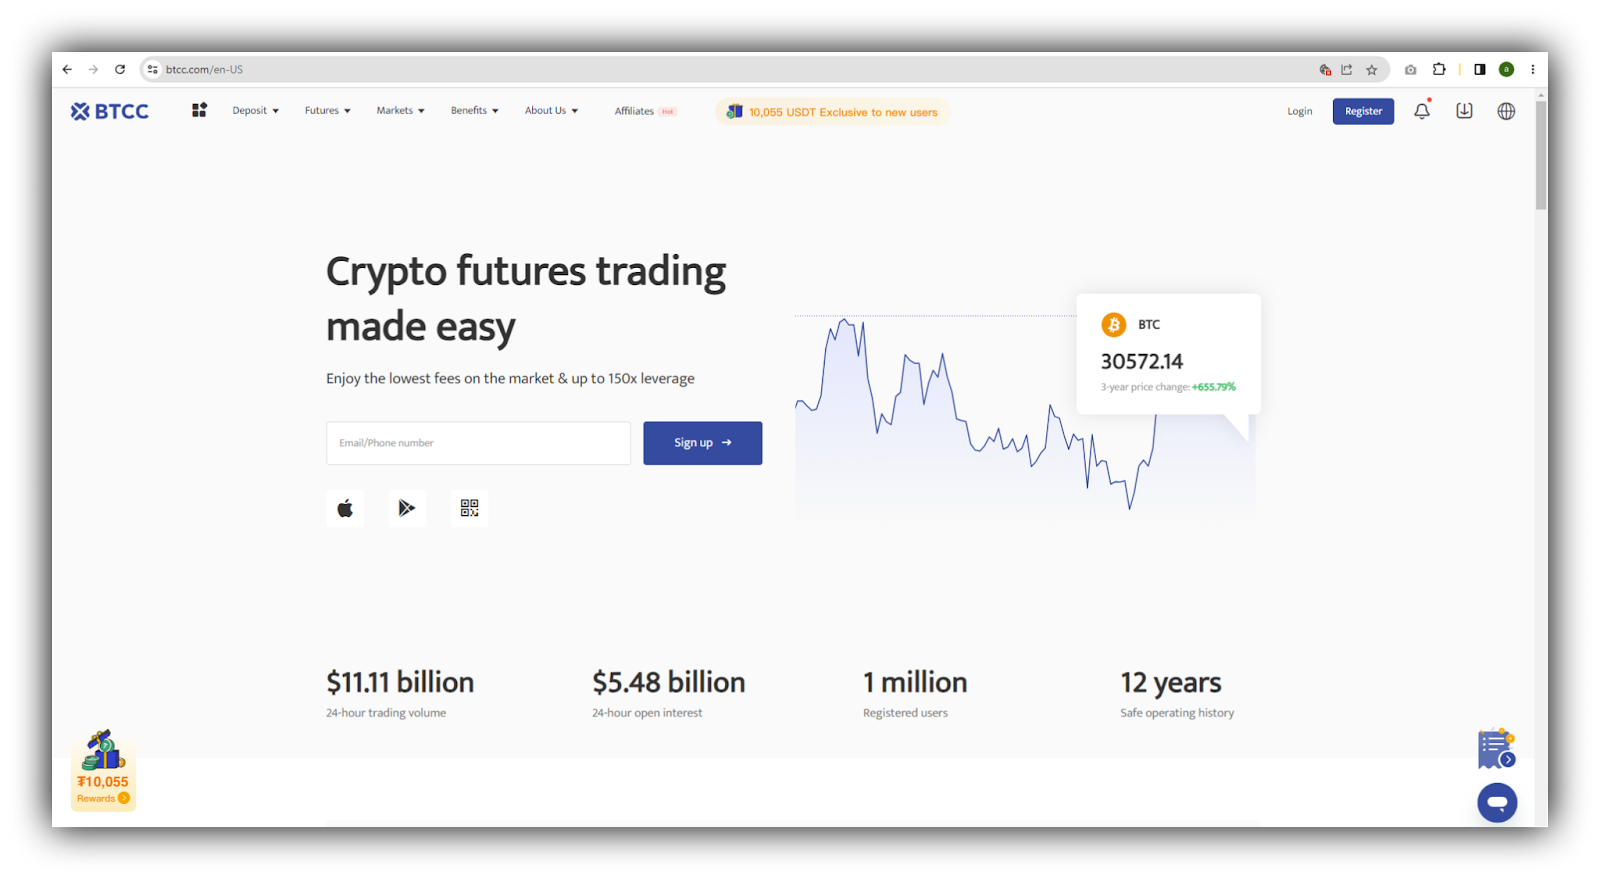Open the Benefits menu
This screenshot has height=879, width=1600.
pos(474,111)
